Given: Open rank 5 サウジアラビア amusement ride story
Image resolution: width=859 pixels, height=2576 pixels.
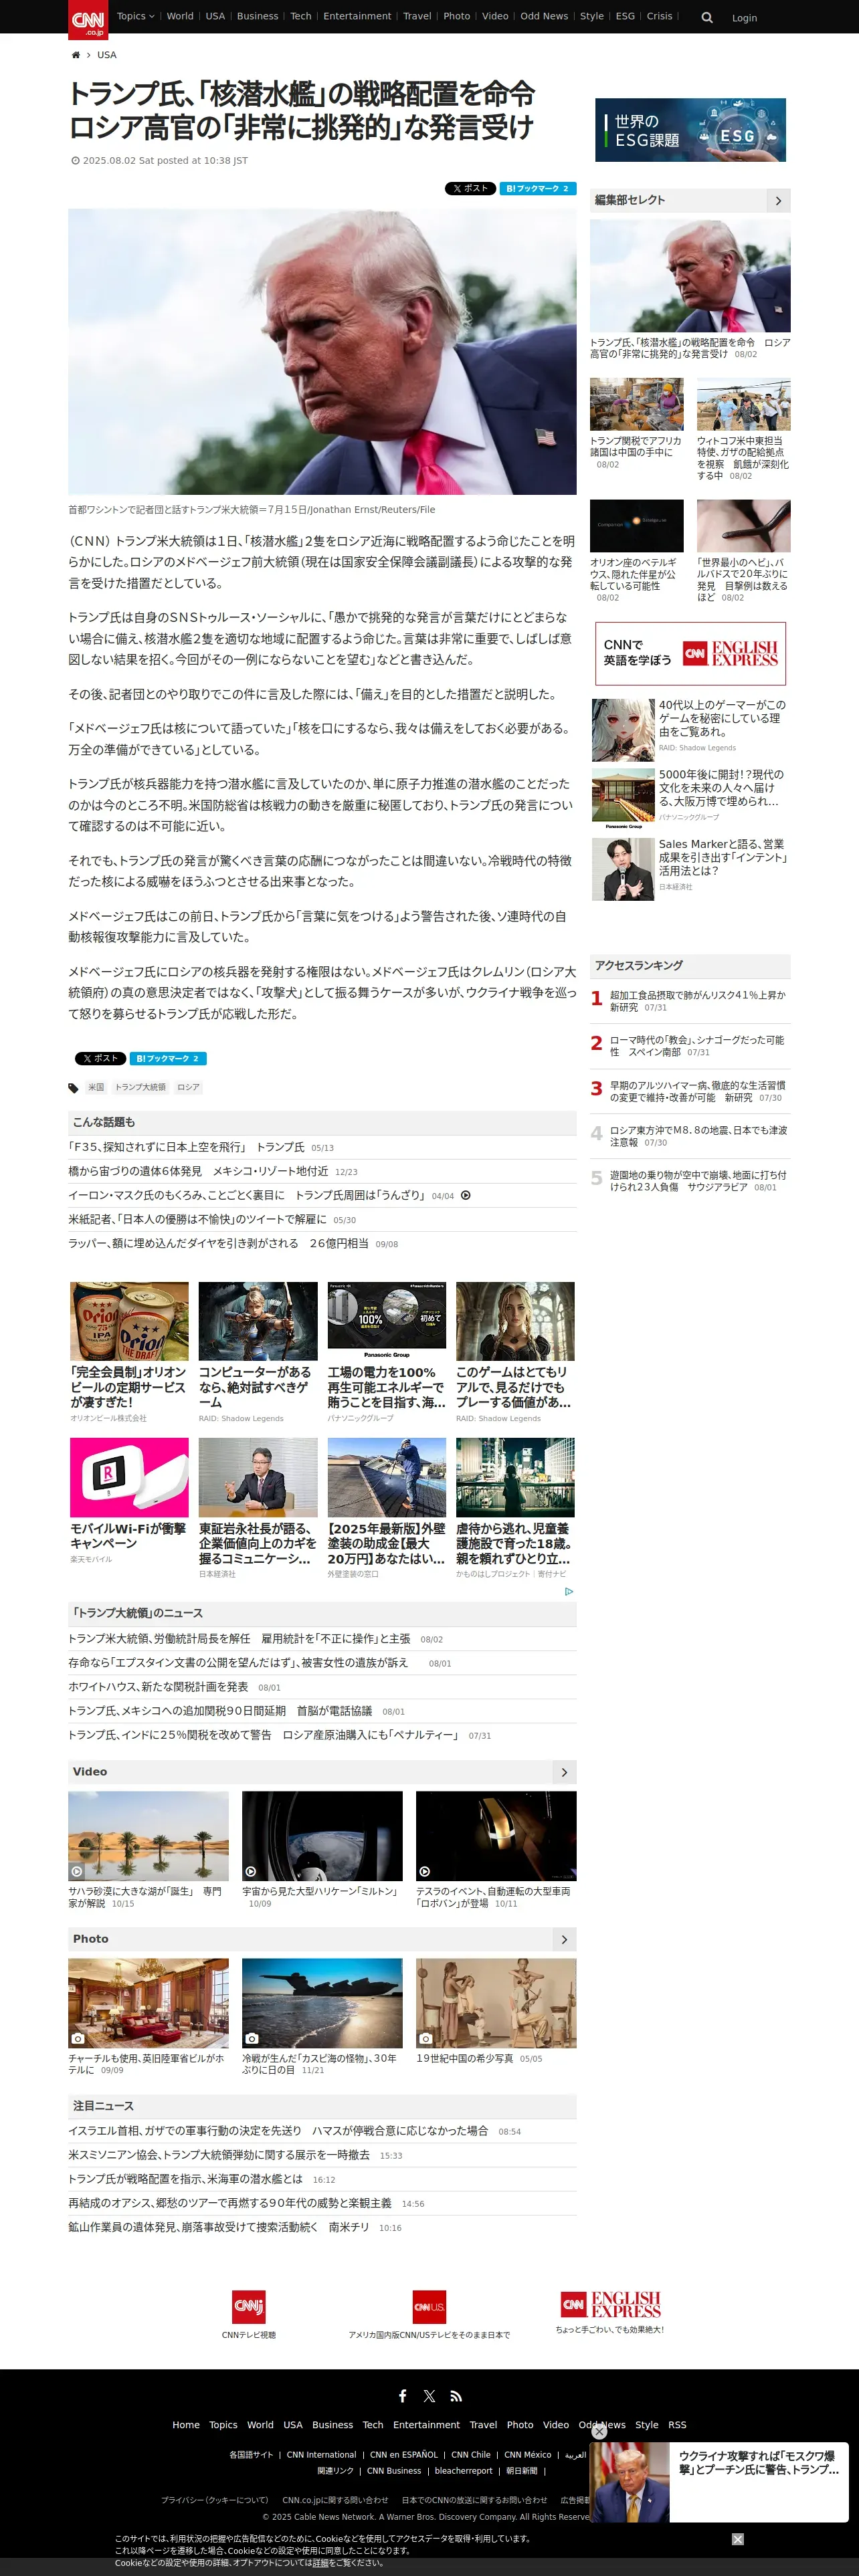Looking at the screenshot, I should click(x=698, y=1181).
